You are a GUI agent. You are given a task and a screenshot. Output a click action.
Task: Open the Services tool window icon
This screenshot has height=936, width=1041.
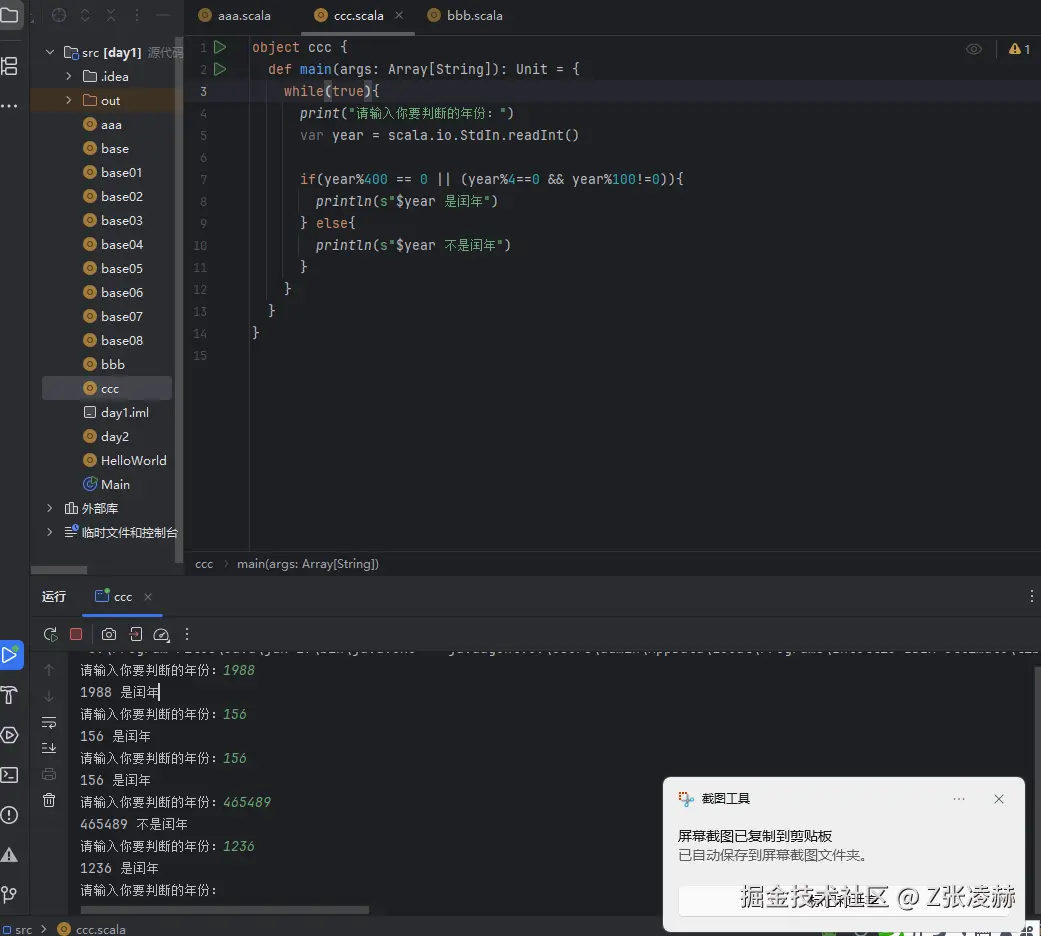9,735
